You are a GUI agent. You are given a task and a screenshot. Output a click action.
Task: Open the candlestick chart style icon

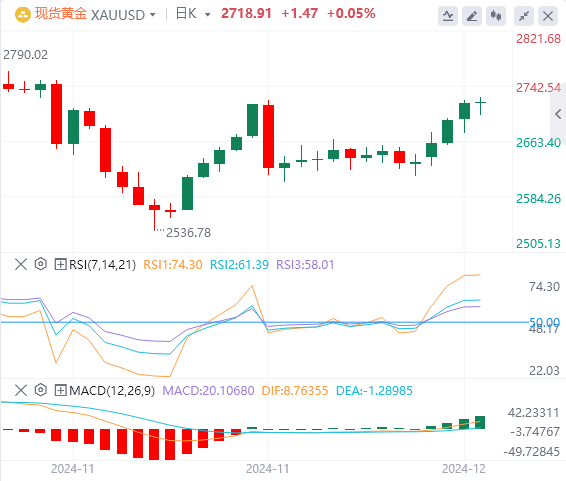(496, 16)
